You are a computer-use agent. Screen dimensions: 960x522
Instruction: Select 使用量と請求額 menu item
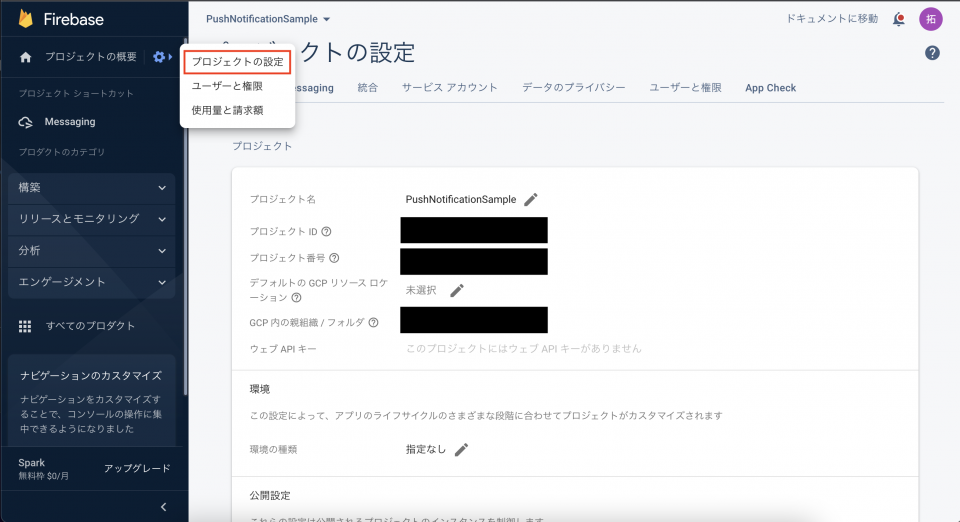pos(238,111)
